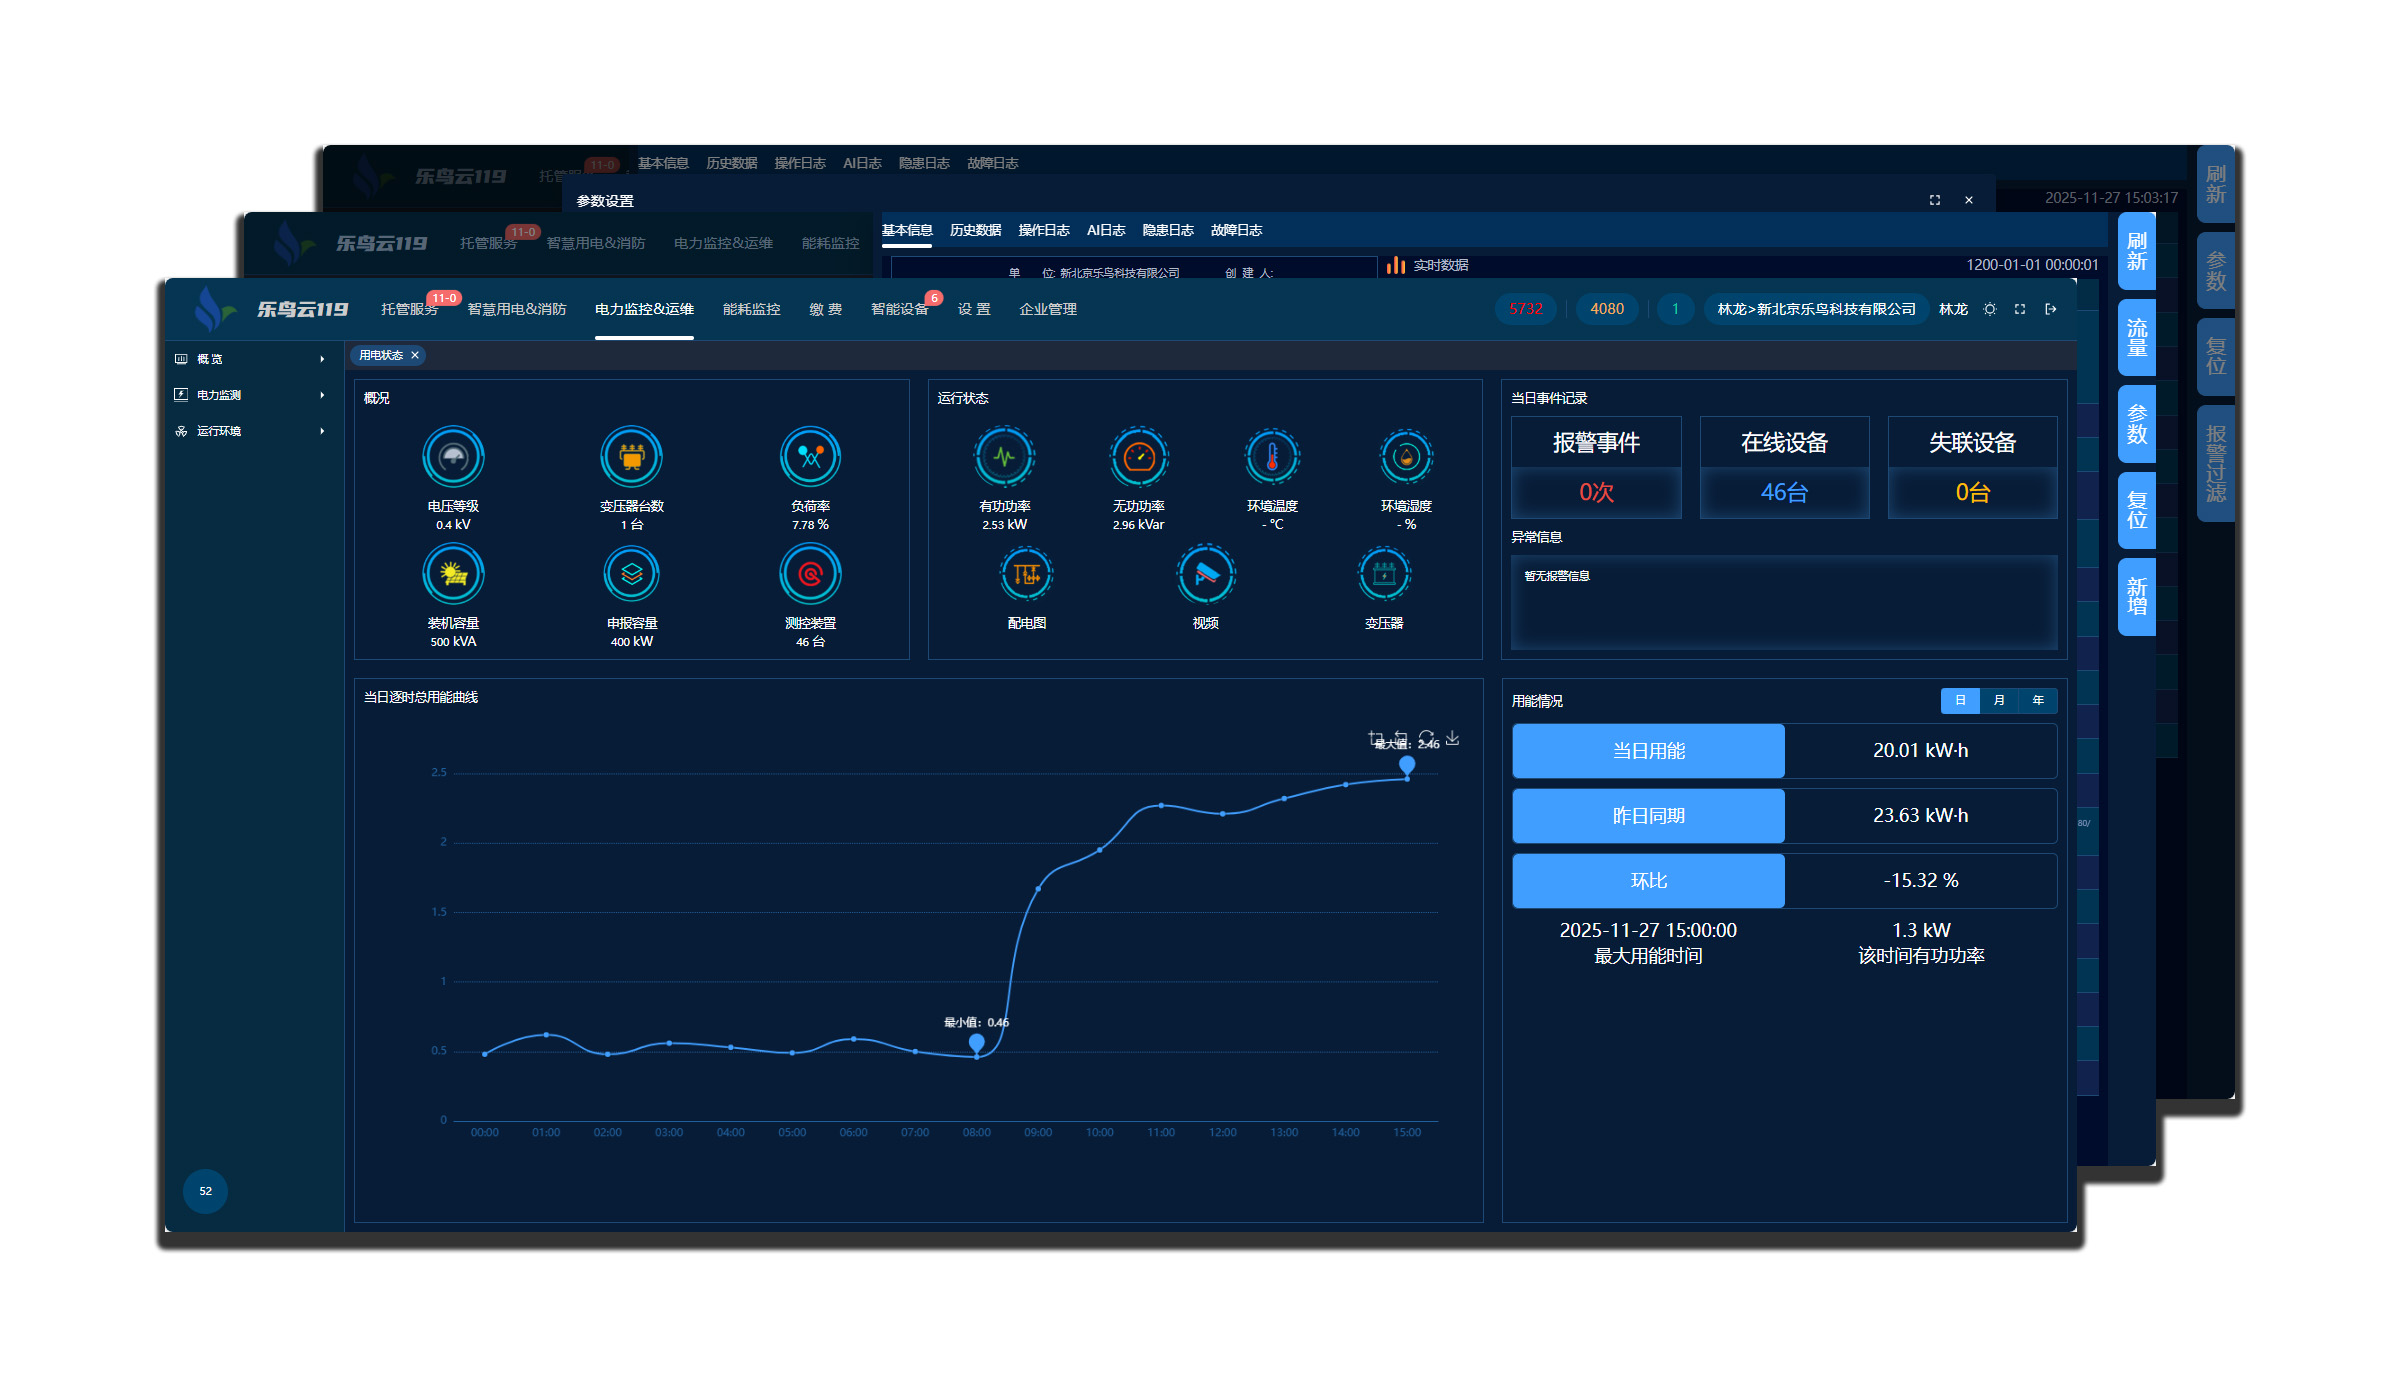Screen dimensions: 2399x1400
Task: Click the sun theme switch icon
Action: [x=1990, y=309]
